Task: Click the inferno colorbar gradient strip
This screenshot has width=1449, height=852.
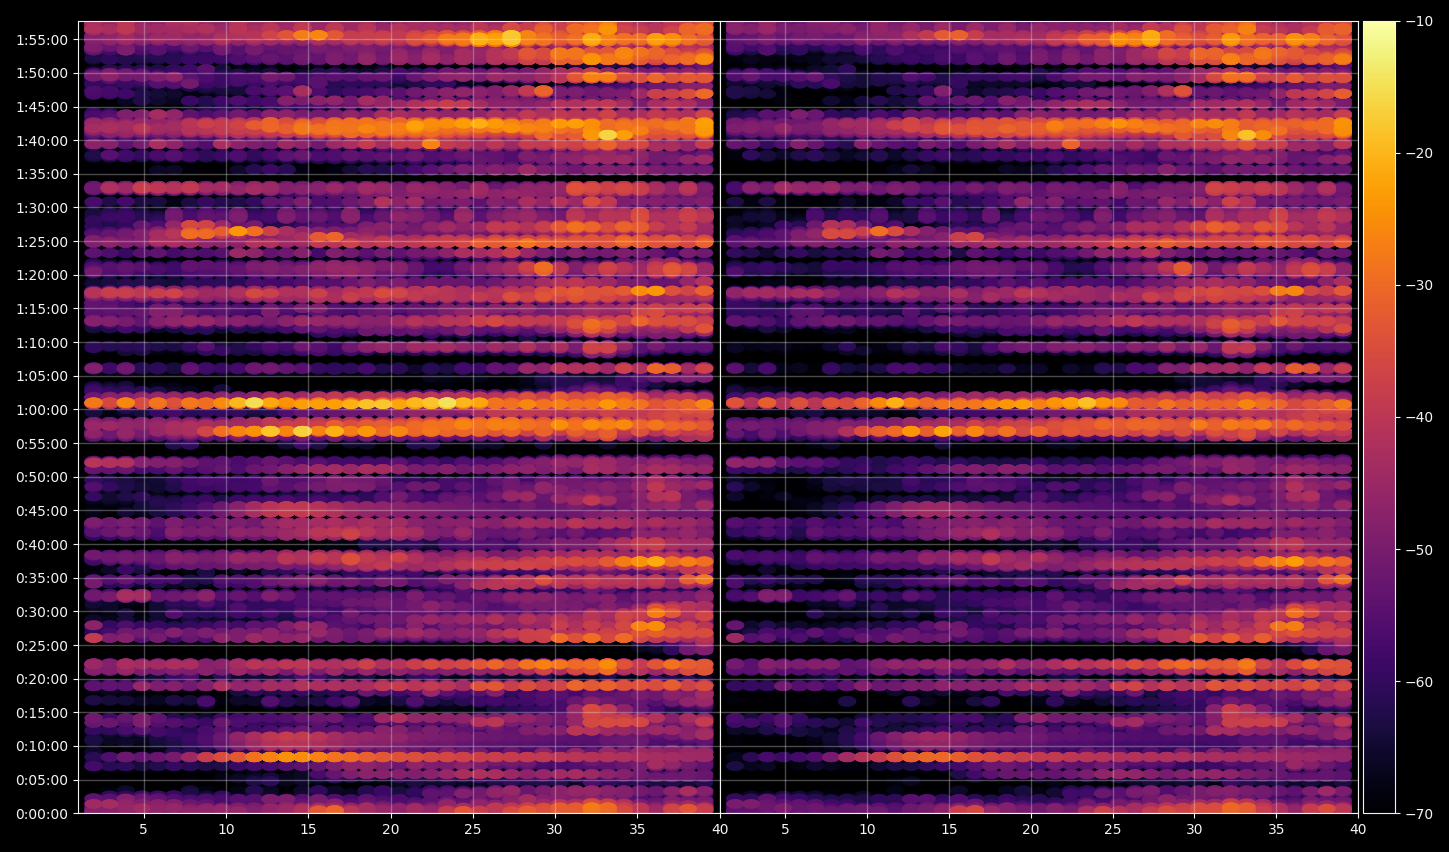Action: pyautogui.click(x=1379, y=417)
